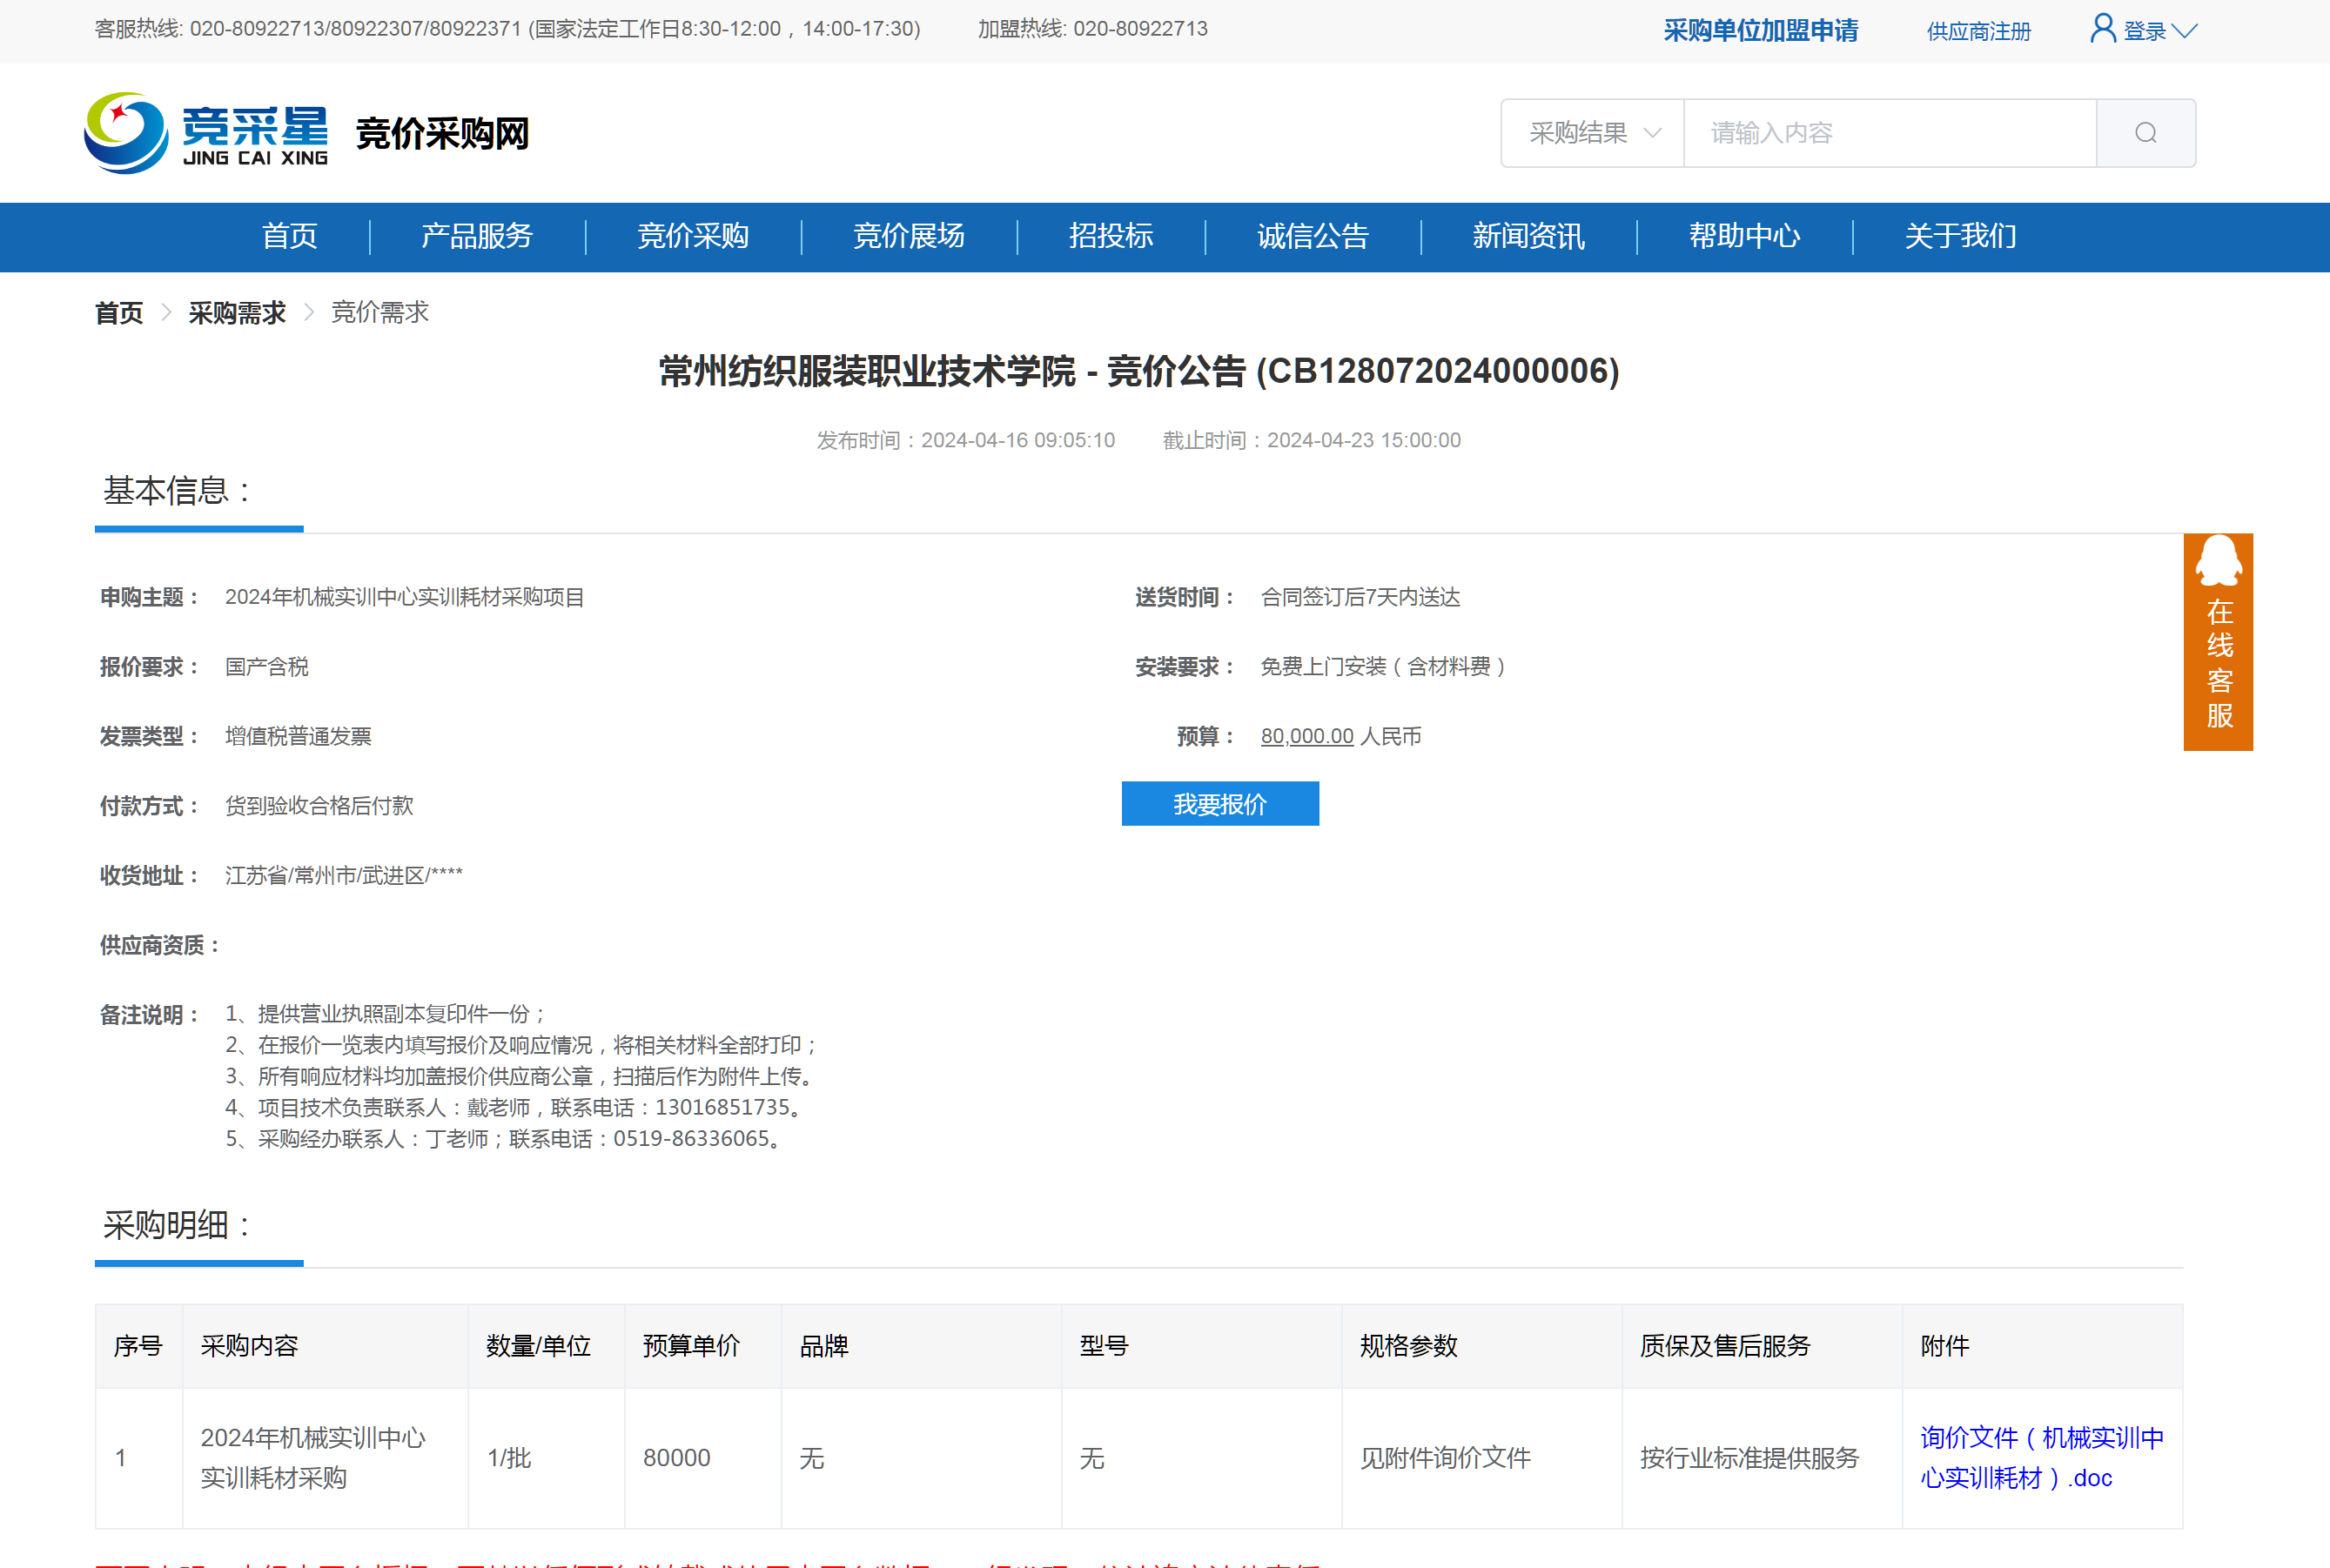Select 帮助中心 in the navigation bar

tap(1744, 237)
